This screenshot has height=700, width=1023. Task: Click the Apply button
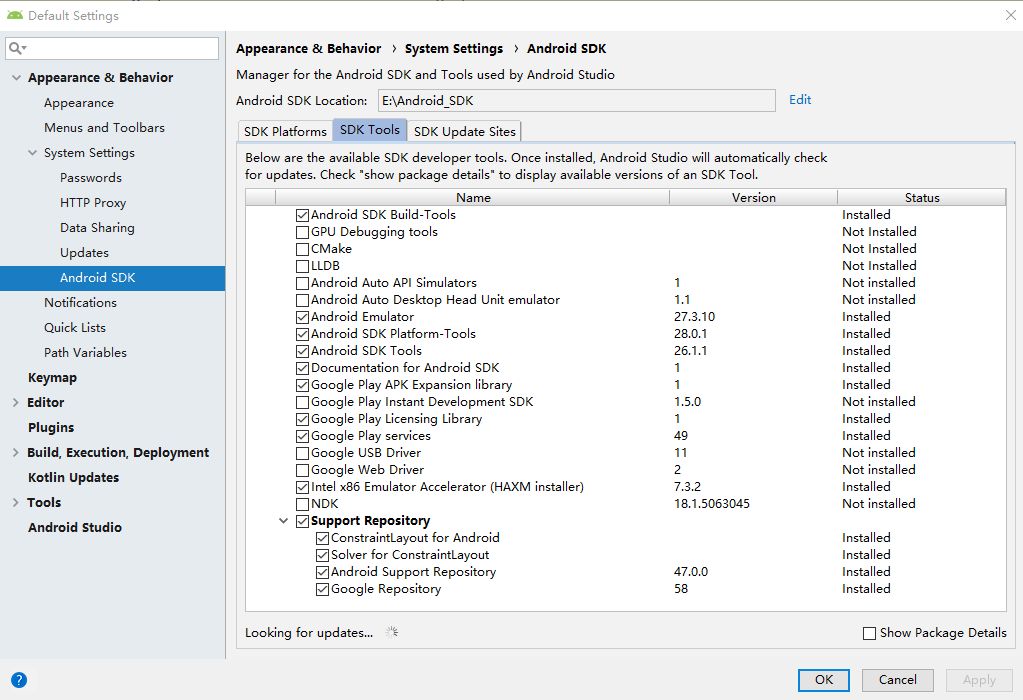pyautogui.click(x=979, y=680)
